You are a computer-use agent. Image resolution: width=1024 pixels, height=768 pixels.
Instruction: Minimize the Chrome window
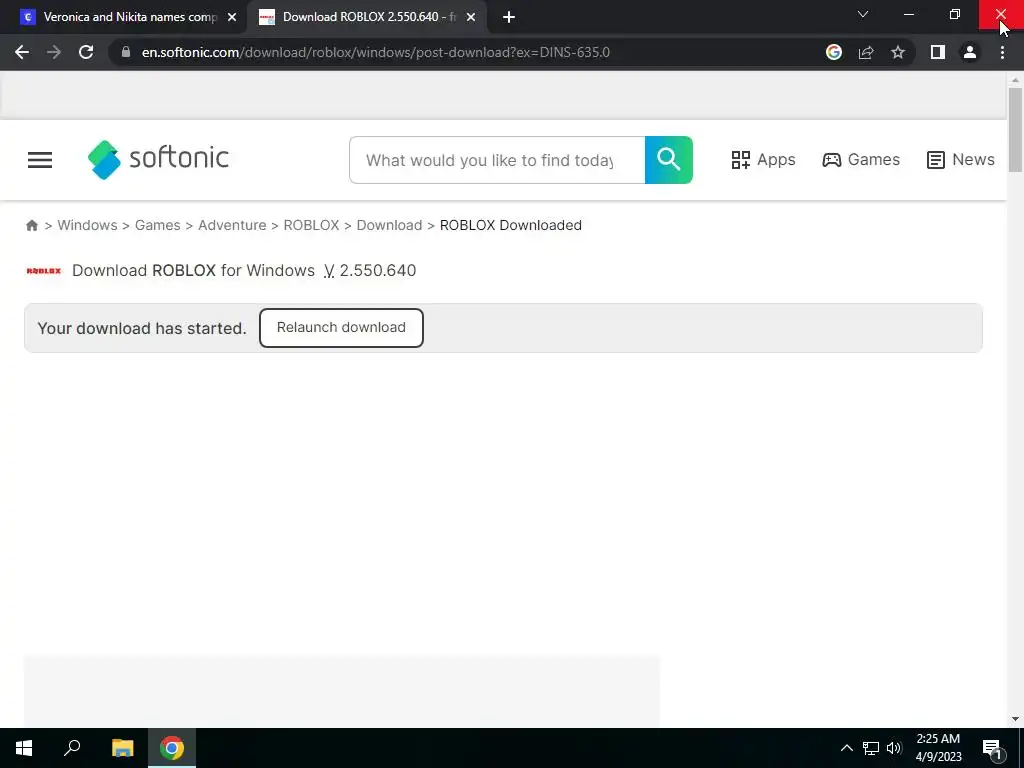pyautogui.click(x=908, y=14)
